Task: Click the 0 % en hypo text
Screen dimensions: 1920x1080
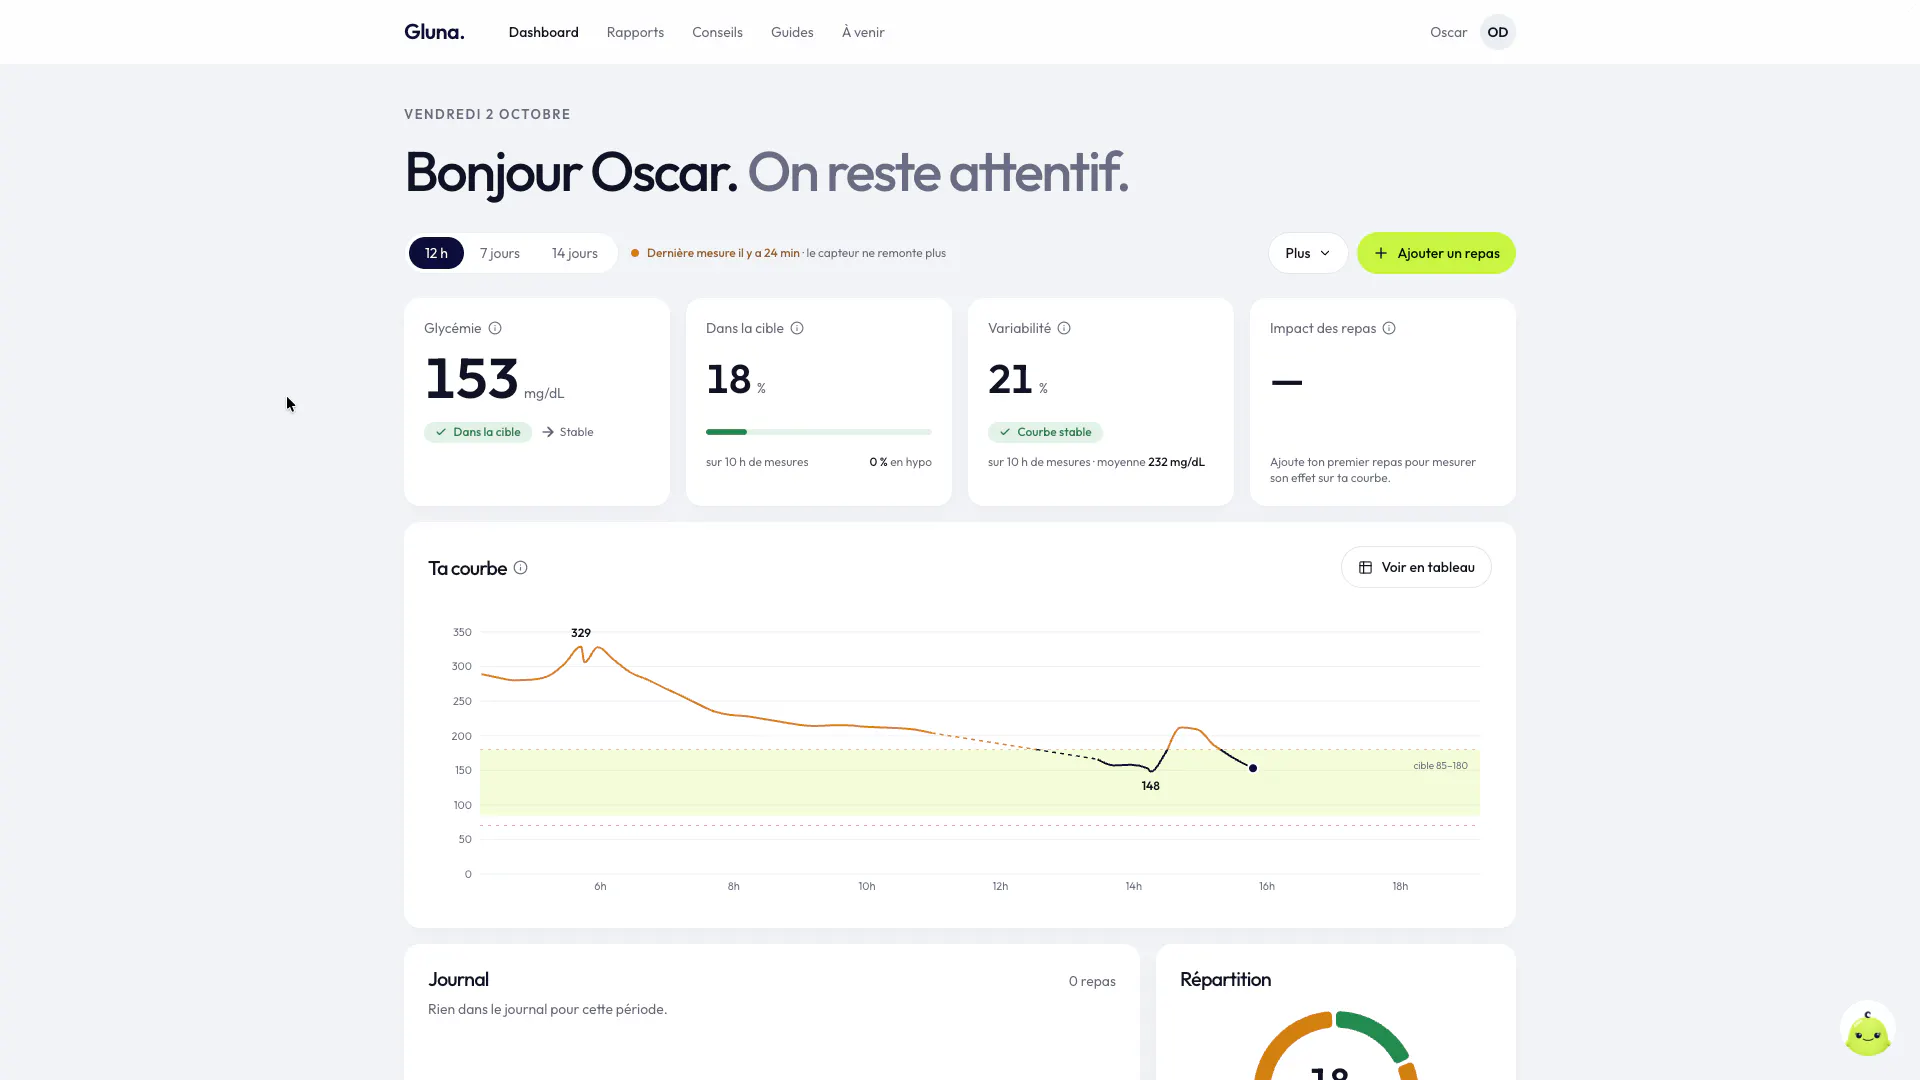Action: coord(900,462)
